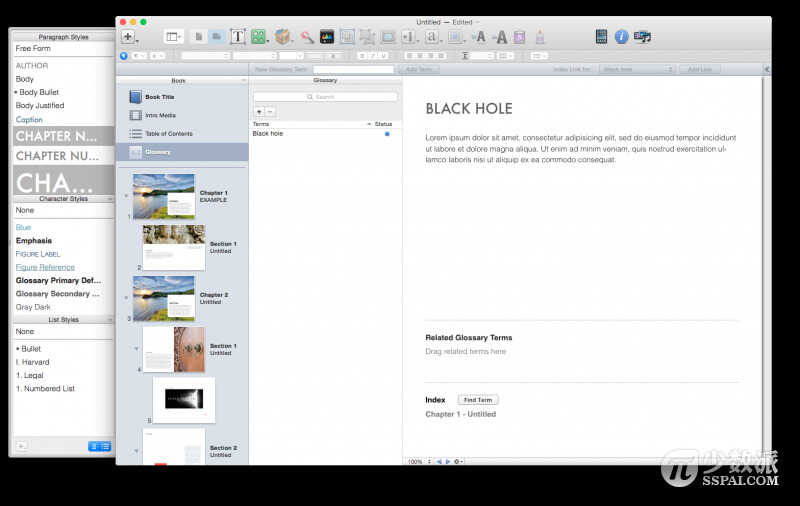Select the 'Black hole' glossary term

click(267, 134)
